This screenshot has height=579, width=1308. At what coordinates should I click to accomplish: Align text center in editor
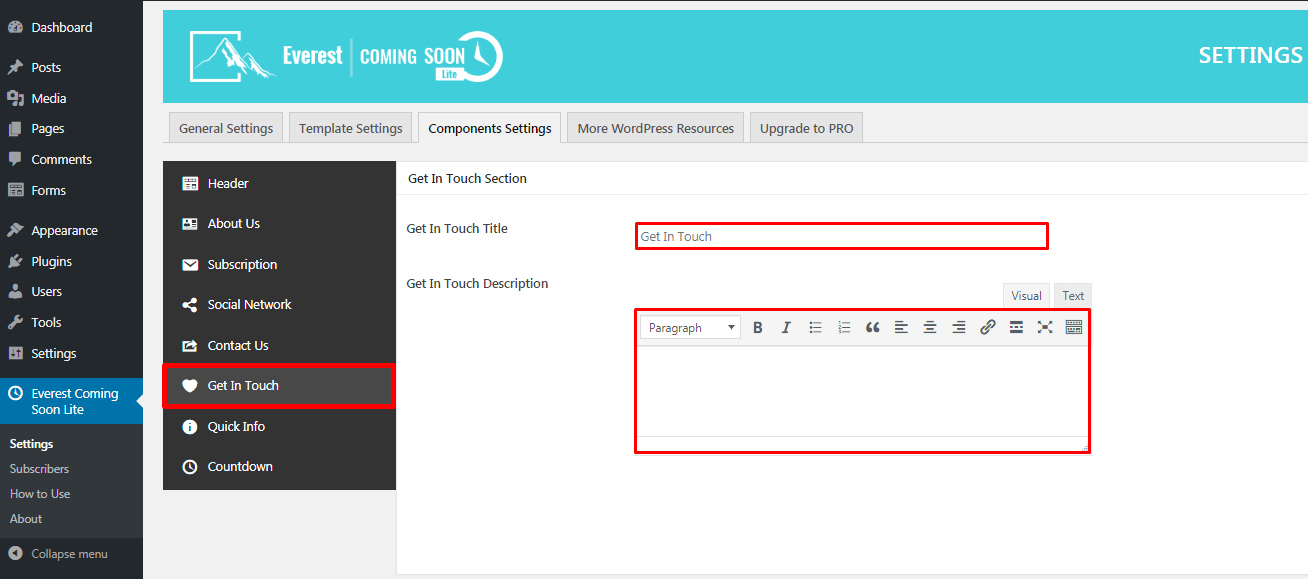click(930, 327)
